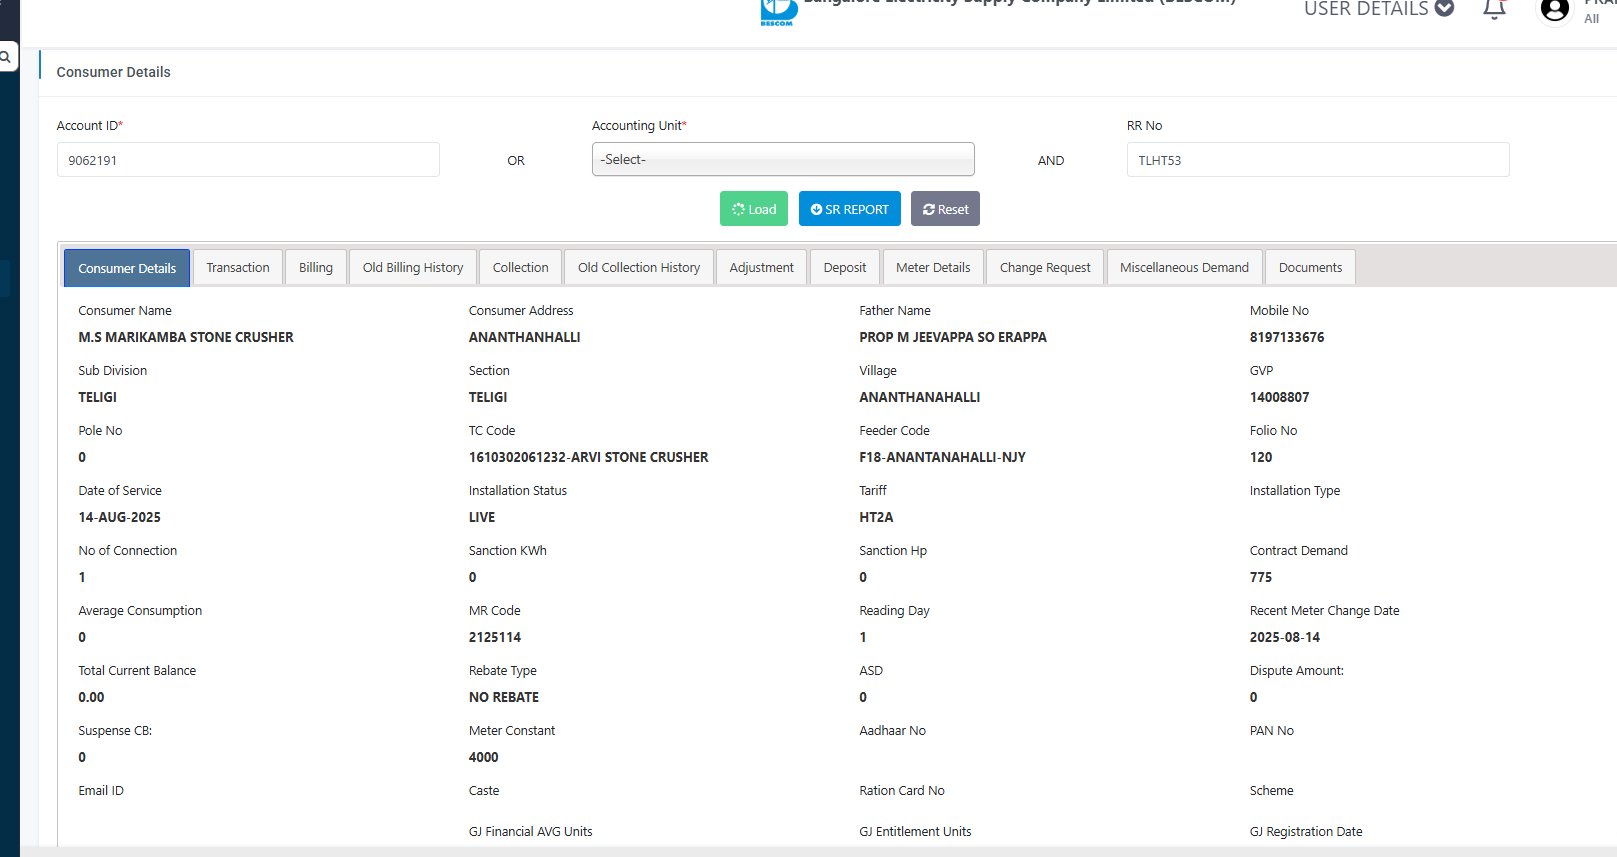Screen dimensions: 1617x857
Task: Expand the USER DETAILS dropdown
Action: tap(1378, 9)
